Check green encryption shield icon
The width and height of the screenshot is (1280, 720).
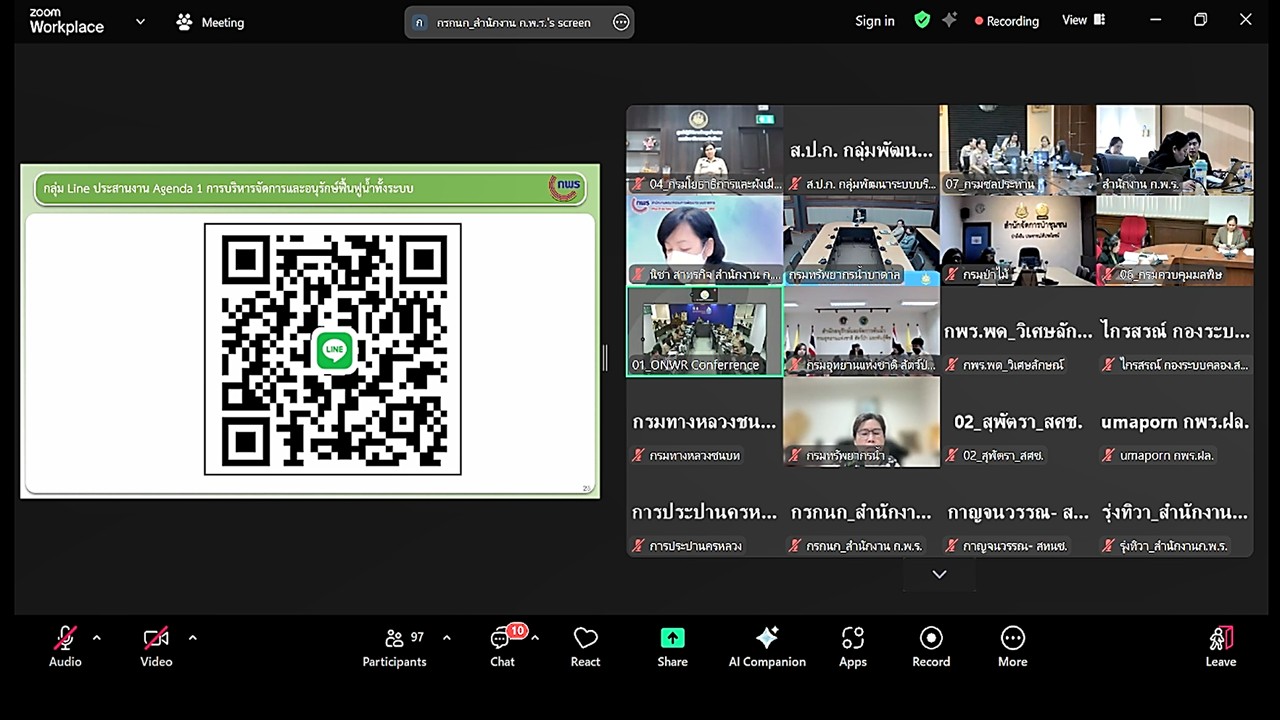point(922,20)
